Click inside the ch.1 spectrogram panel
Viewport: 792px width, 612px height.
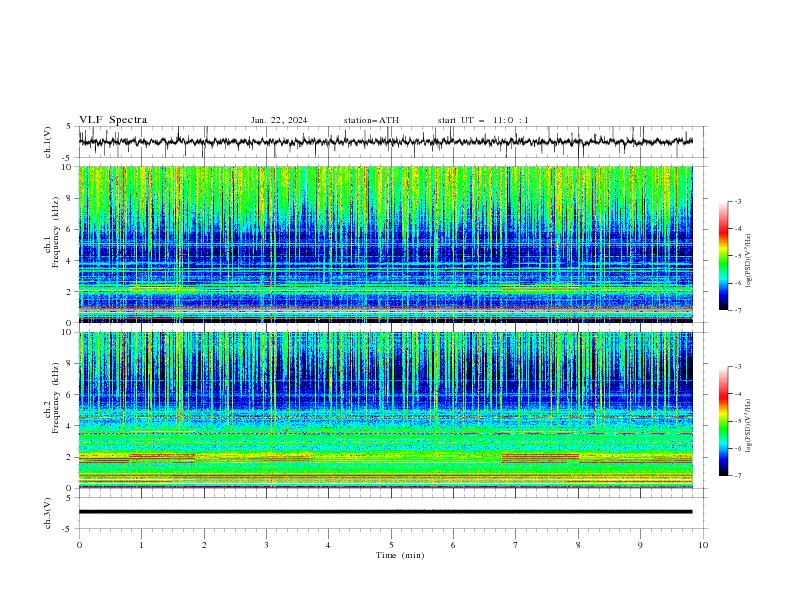pyautogui.click(x=385, y=244)
